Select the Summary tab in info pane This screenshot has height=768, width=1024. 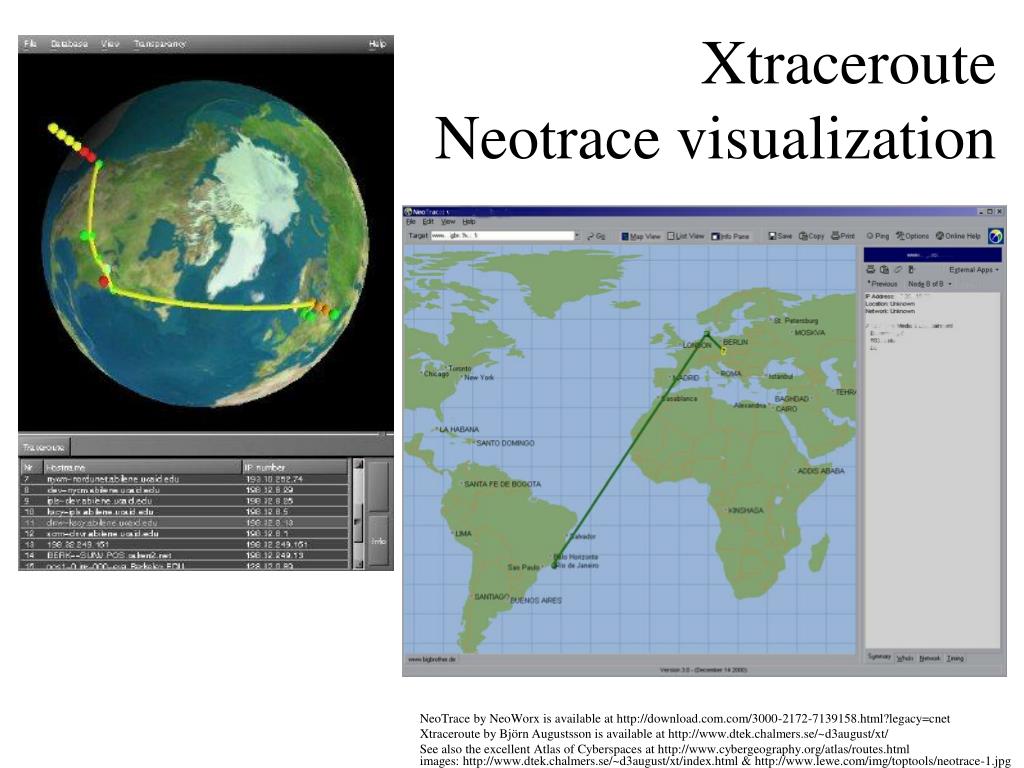pos(880,657)
